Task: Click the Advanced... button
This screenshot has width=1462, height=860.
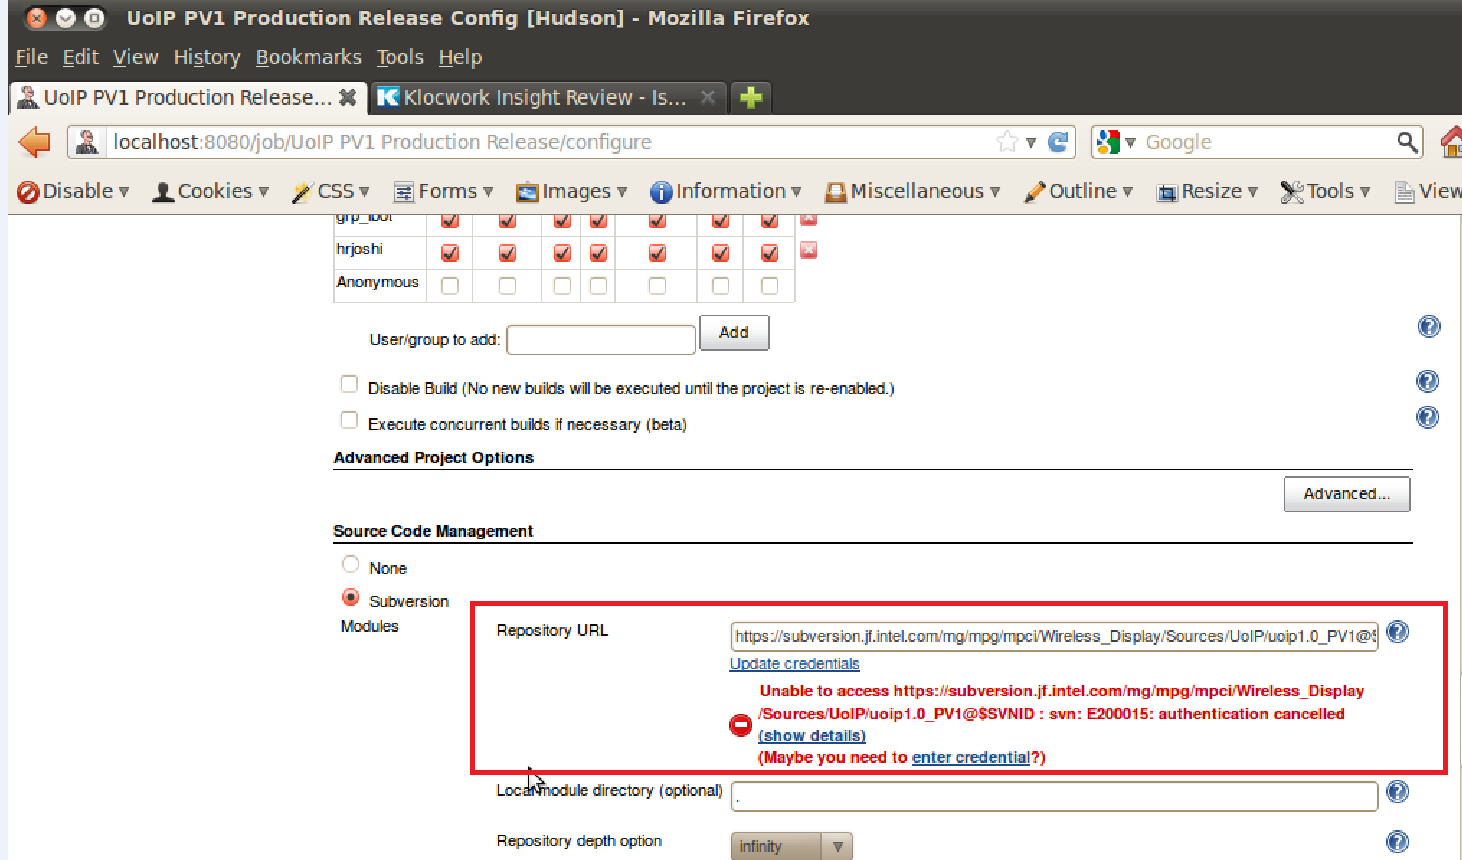Action: [1347, 494]
